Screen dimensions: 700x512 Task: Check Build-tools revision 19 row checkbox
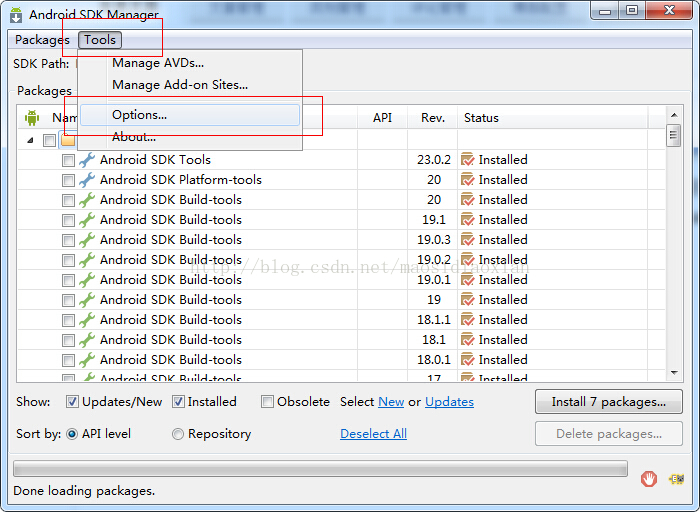tap(68, 300)
